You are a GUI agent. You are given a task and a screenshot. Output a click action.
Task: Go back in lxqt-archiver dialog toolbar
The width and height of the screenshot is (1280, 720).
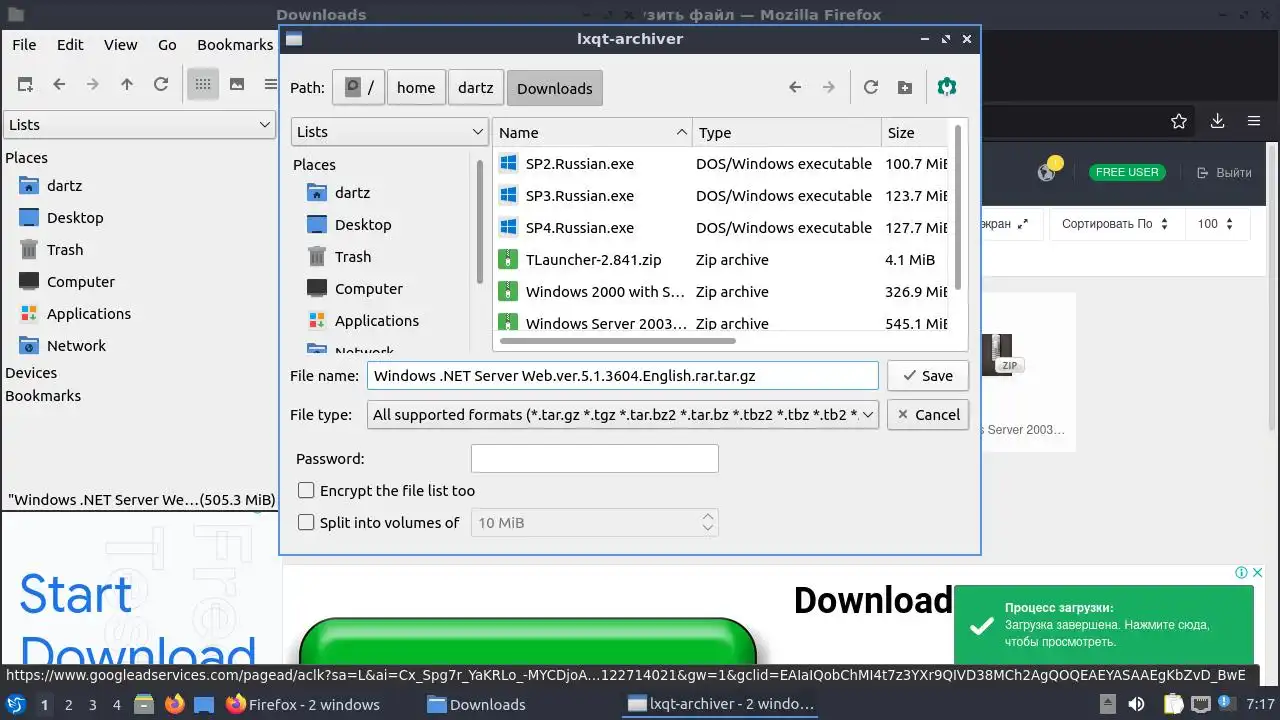pos(795,88)
